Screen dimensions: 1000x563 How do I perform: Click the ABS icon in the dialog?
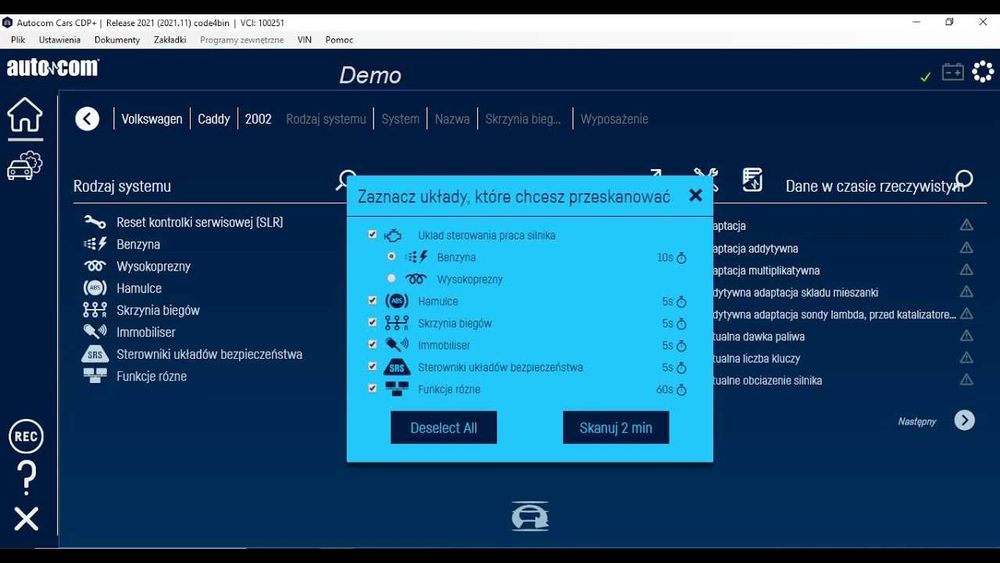pyautogui.click(x=397, y=301)
